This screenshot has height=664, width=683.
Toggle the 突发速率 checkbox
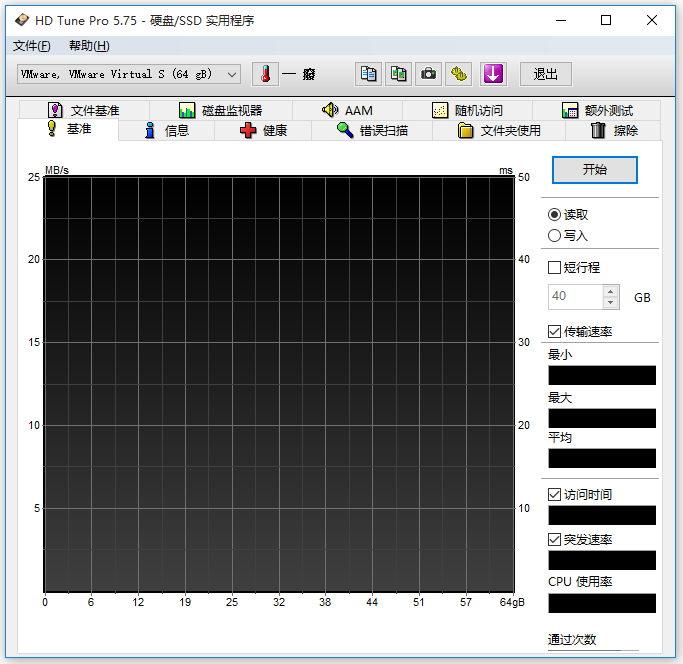coord(555,540)
